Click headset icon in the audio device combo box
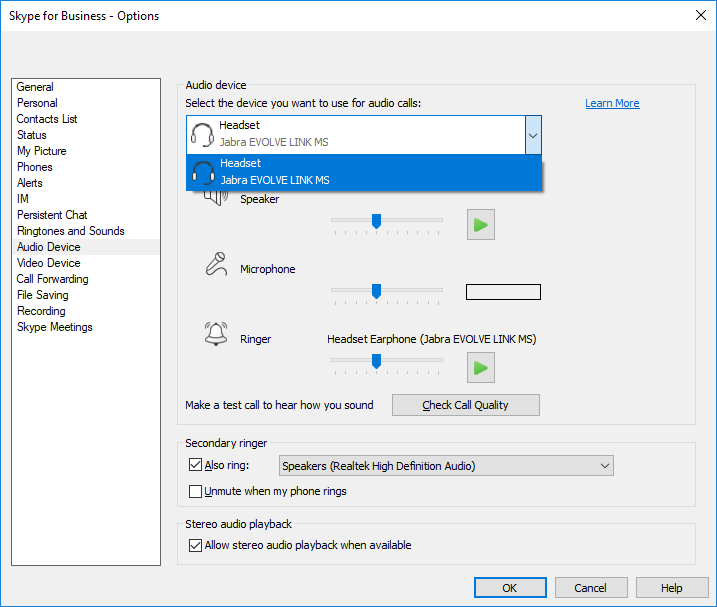 click(x=203, y=134)
